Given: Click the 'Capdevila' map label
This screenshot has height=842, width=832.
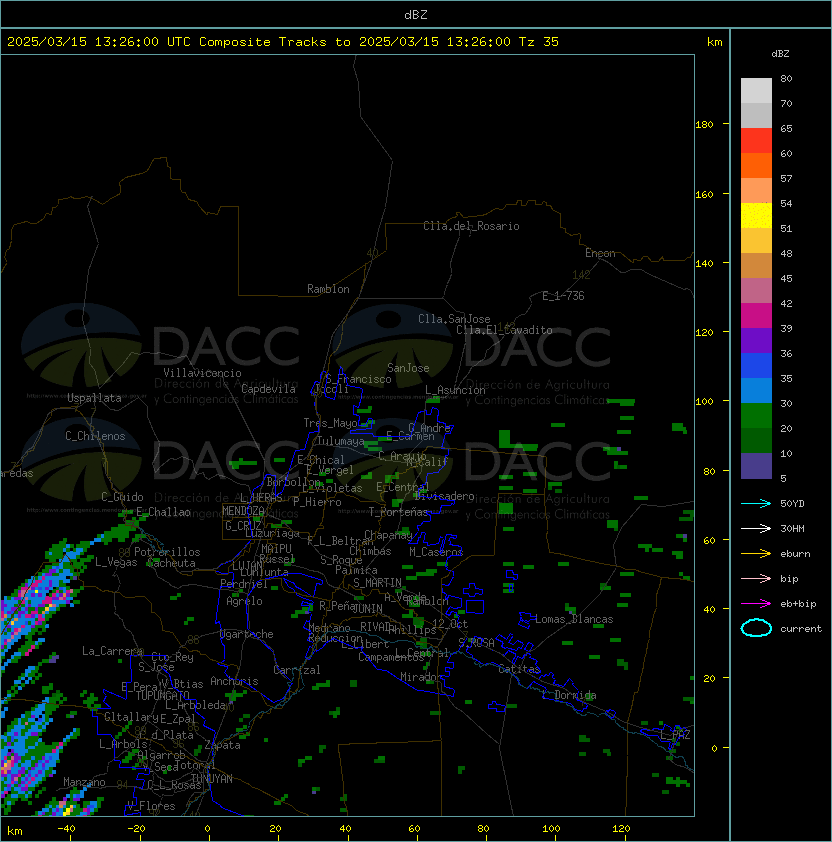Looking at the screenshot, I should coord(269,389).
